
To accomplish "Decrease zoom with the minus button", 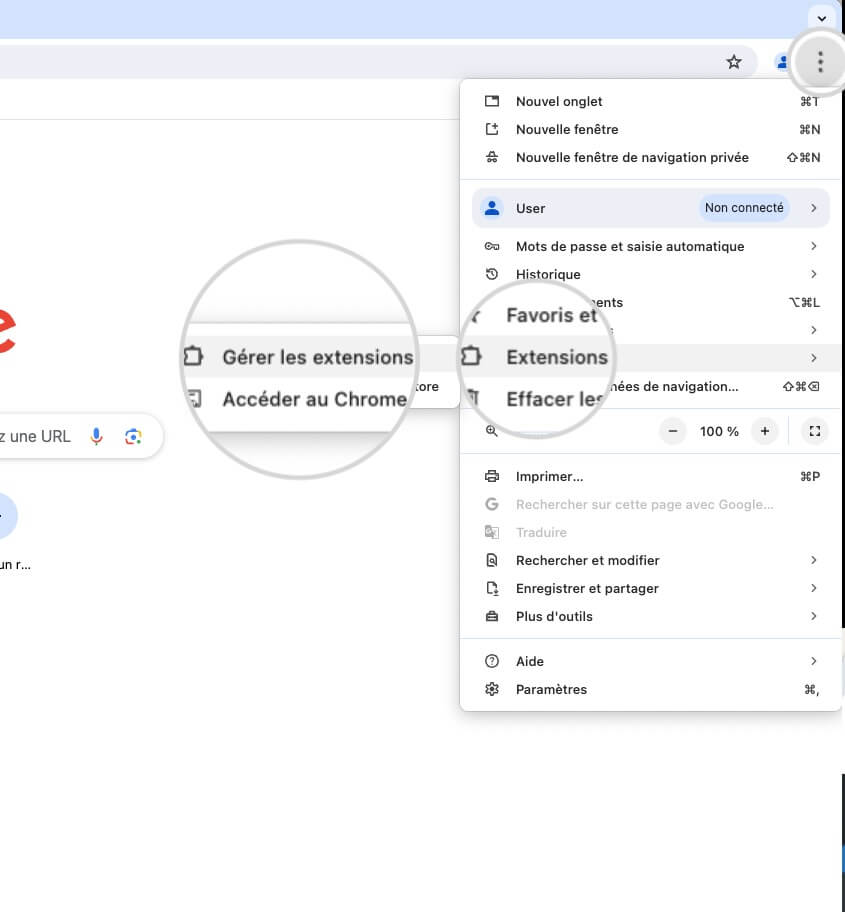I will tap(673, 431).
